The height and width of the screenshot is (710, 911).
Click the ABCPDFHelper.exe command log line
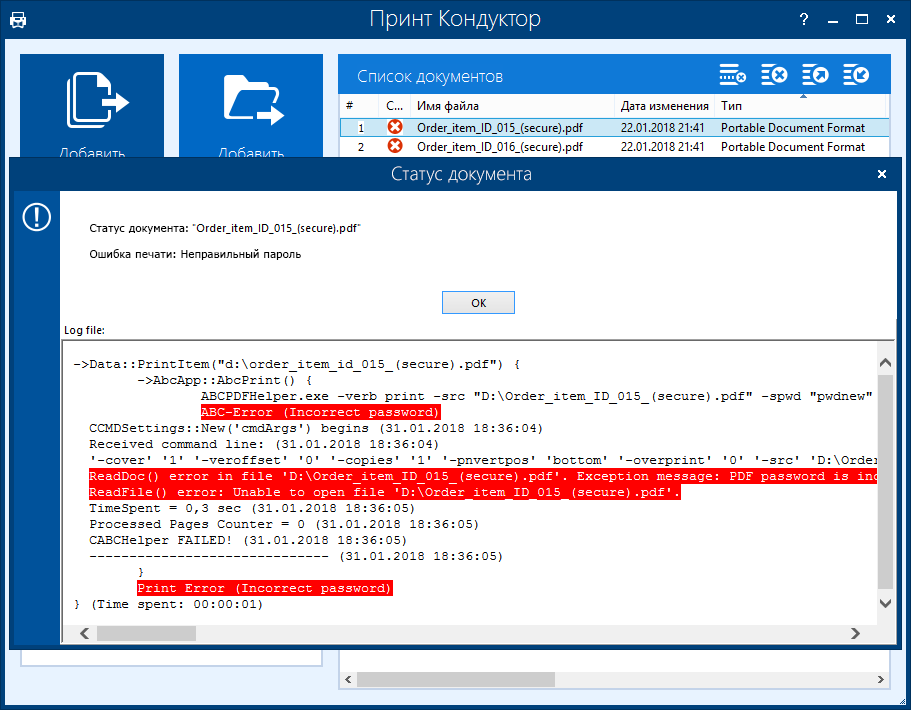point(537,396)
